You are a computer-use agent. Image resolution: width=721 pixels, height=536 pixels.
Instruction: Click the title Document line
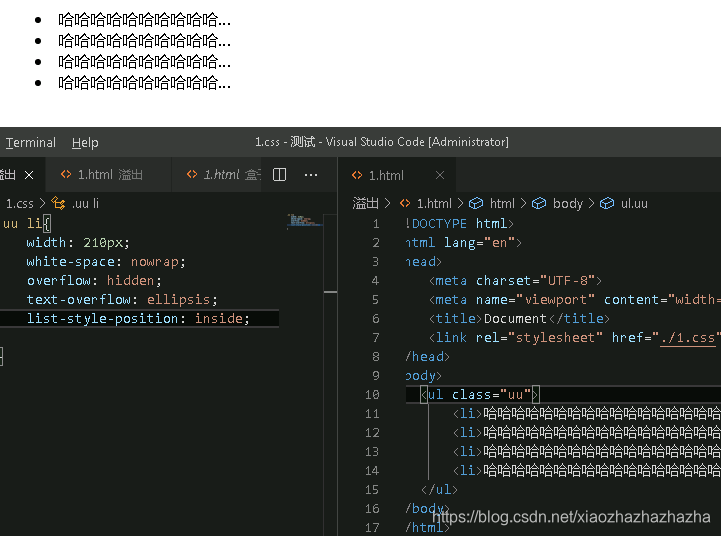519,319
